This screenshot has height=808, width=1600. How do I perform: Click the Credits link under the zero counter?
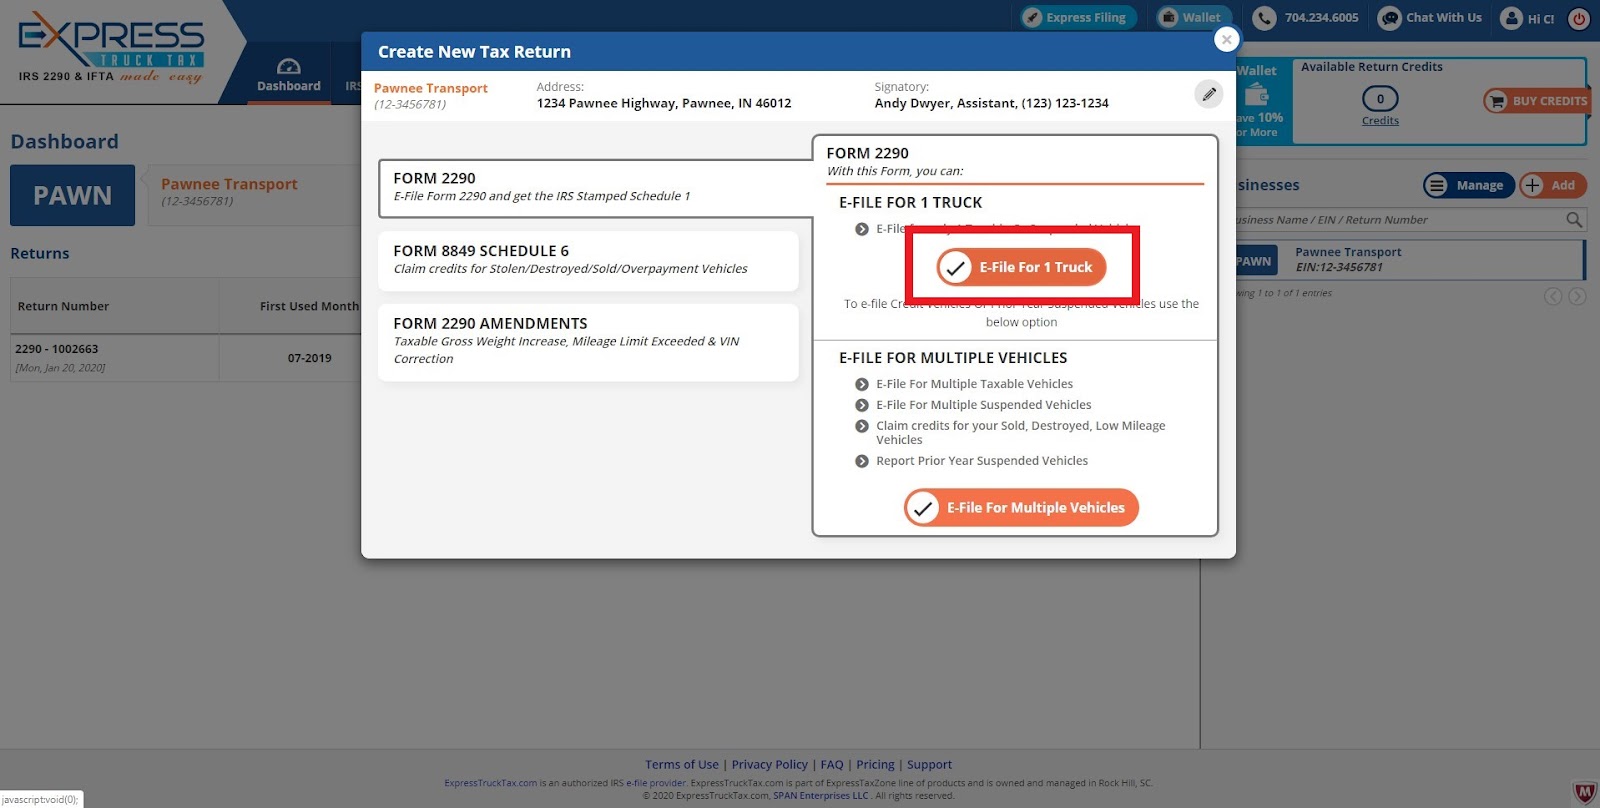[1380, 121]
